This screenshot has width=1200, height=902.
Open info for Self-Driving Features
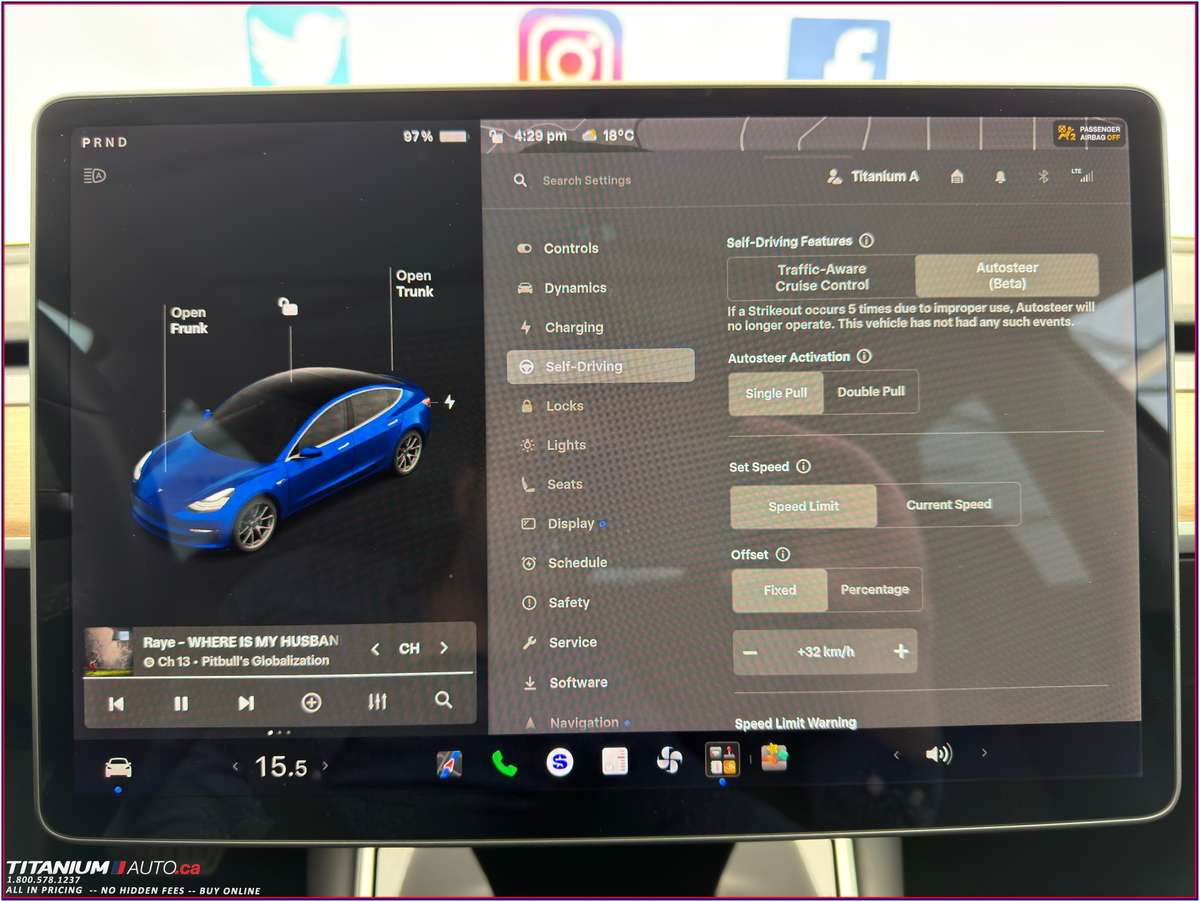866,241
